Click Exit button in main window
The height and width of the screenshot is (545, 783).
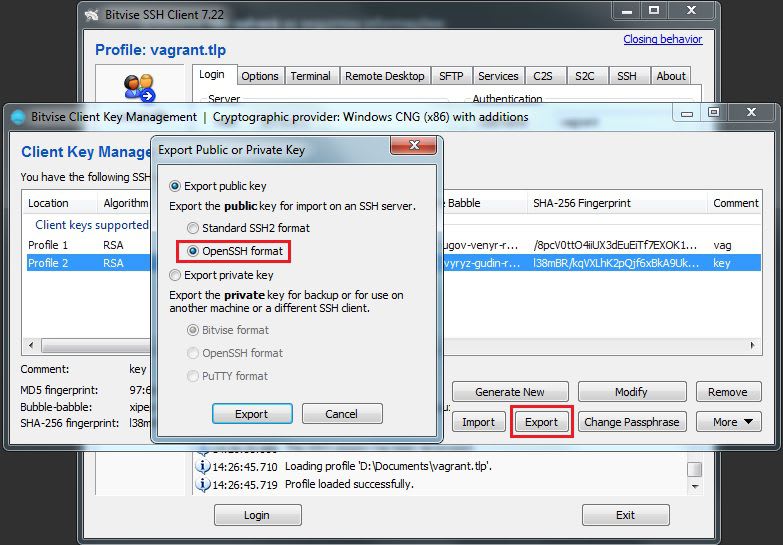(626, 515)
